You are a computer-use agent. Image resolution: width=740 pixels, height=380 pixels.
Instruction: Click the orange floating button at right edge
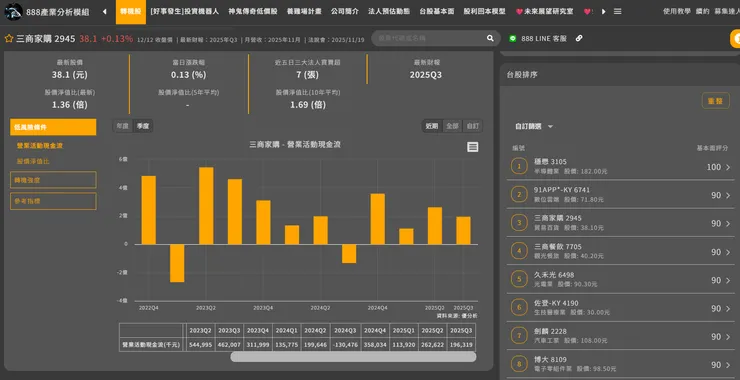[735, 39]
